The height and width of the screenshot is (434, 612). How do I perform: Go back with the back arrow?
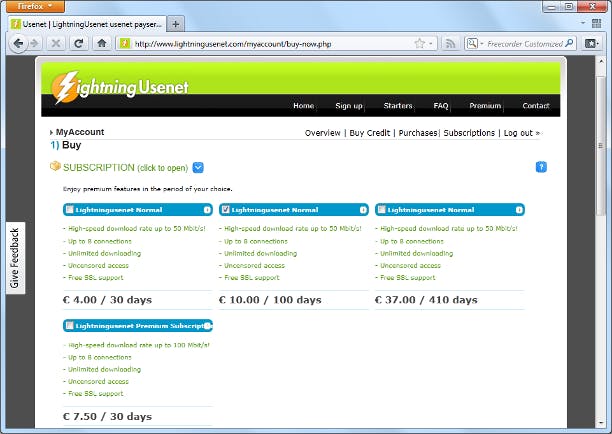(18, 43)
